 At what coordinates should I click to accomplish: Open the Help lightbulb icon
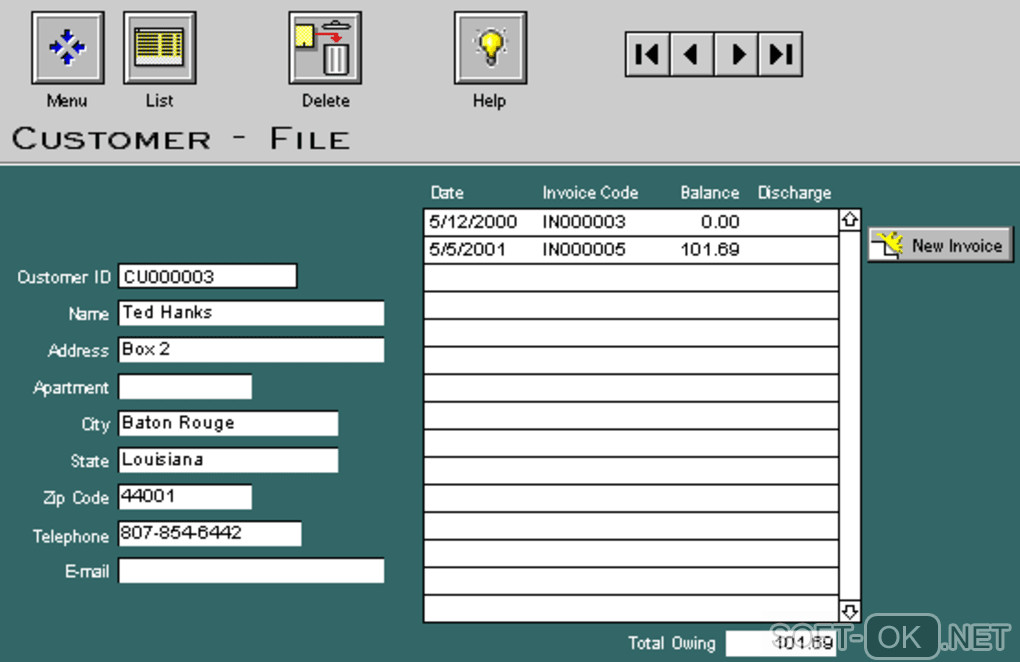pos(490,47)
